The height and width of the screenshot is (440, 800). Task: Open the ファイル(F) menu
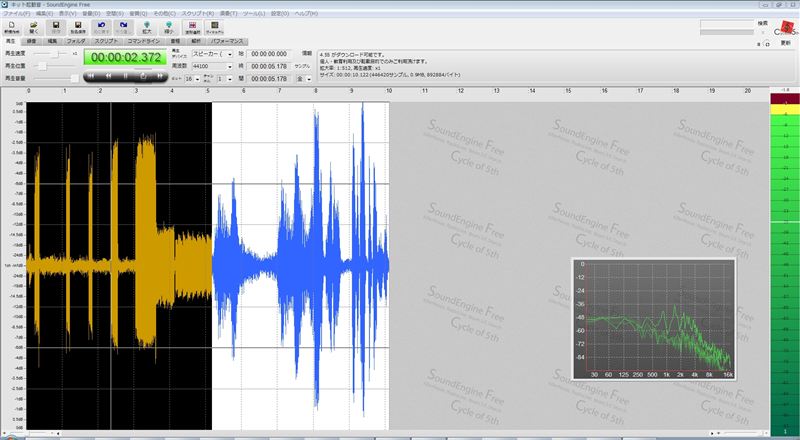point(17,14)
